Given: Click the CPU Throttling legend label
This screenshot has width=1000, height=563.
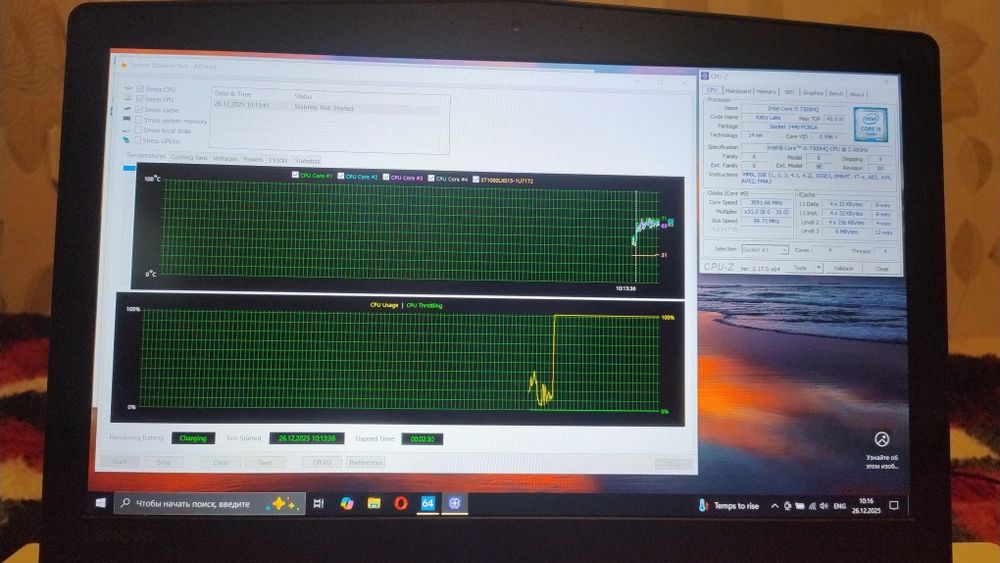Looking at the screenshot, I should 424,305.
